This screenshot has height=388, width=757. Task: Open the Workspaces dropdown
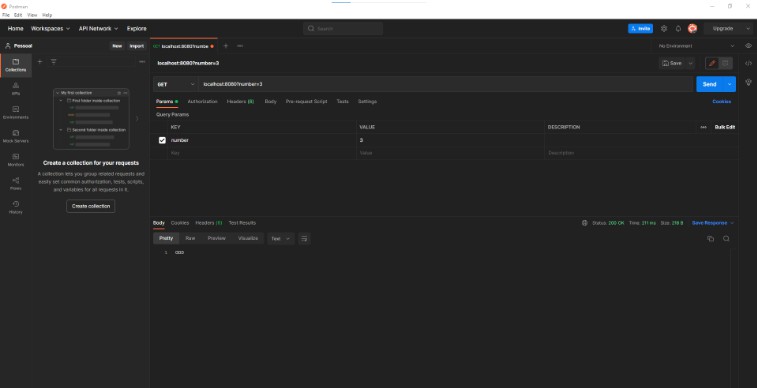click(x=50, y=28)
